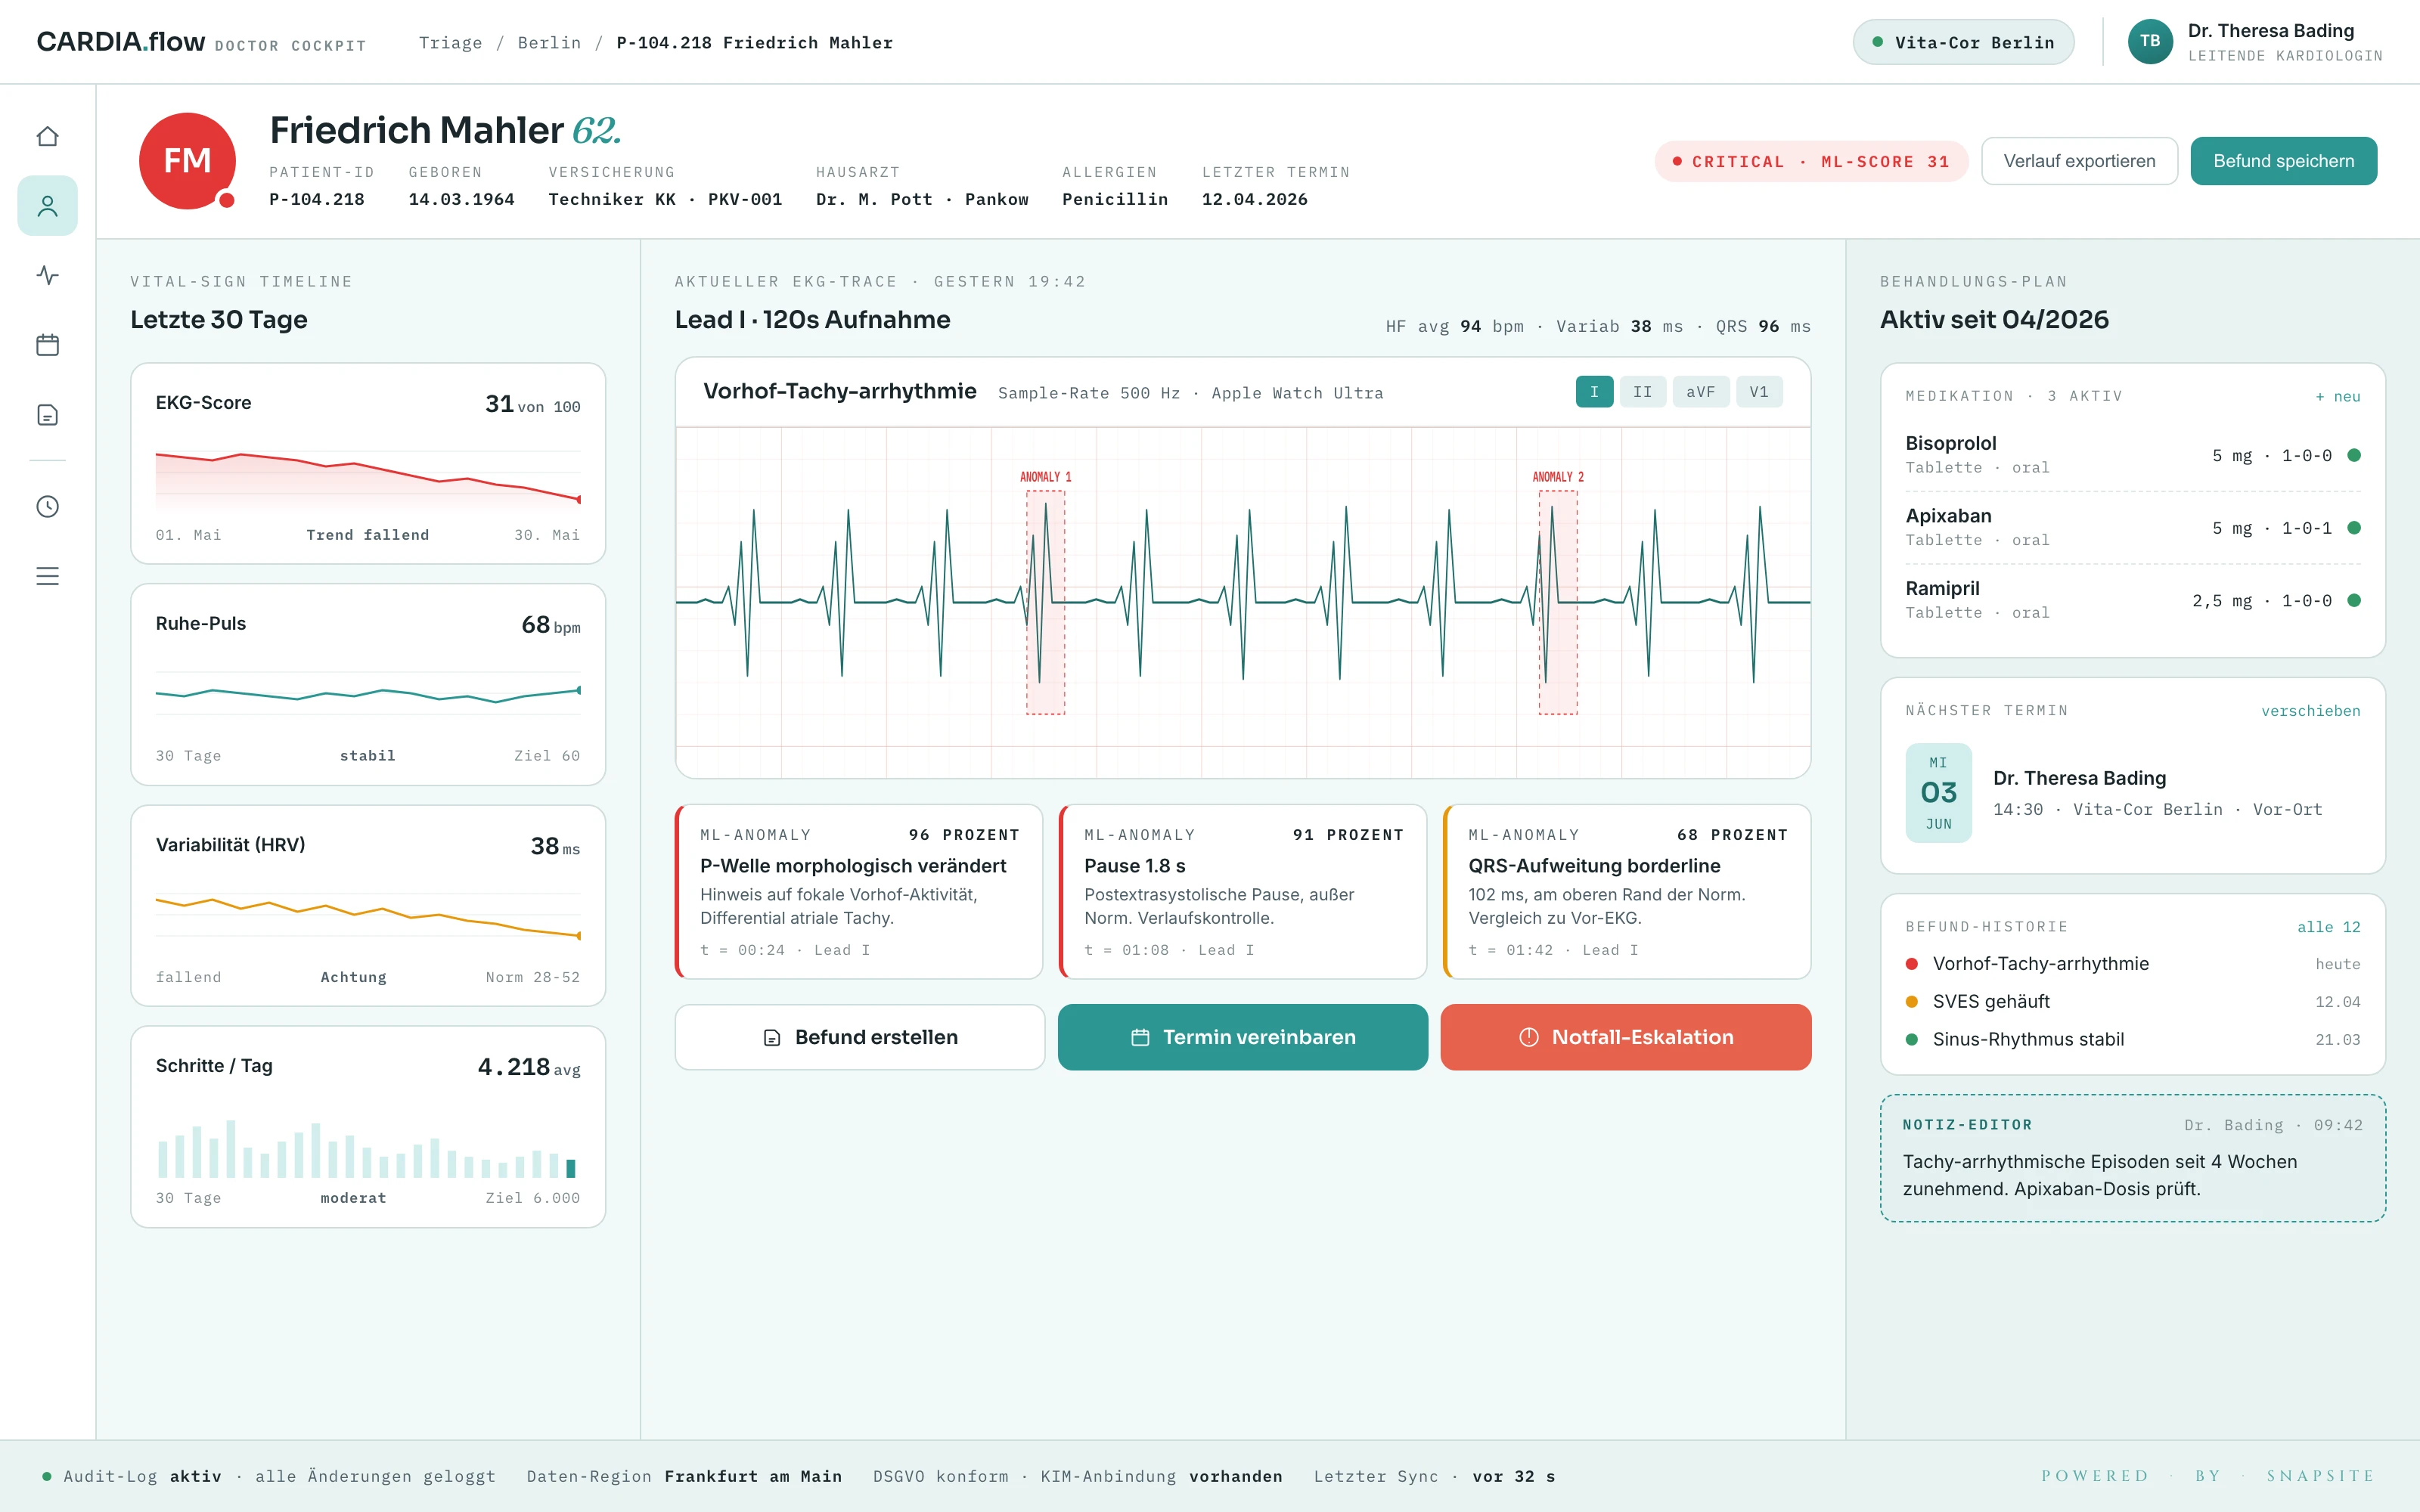Open the Home icon in sidebar
Viewport: 2420px width, 1512px height.
pyautogui.click(x=47, y=136)
